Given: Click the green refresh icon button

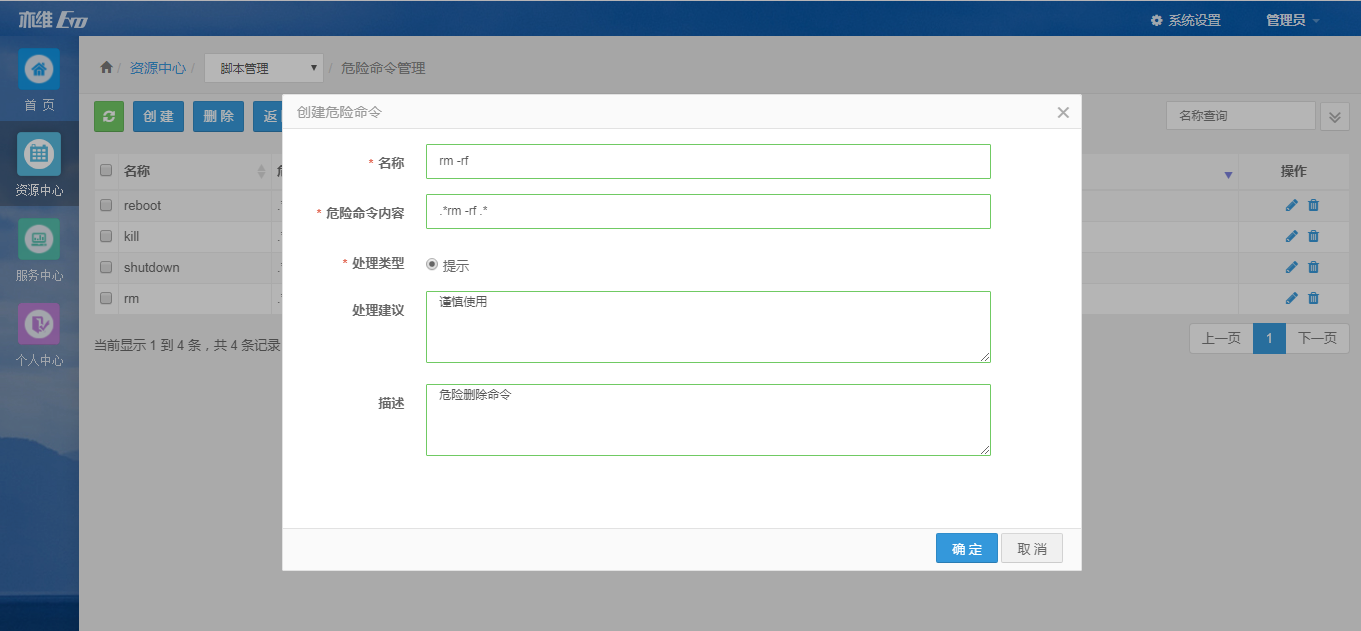Looking at the screenshot, I should 108,116.
